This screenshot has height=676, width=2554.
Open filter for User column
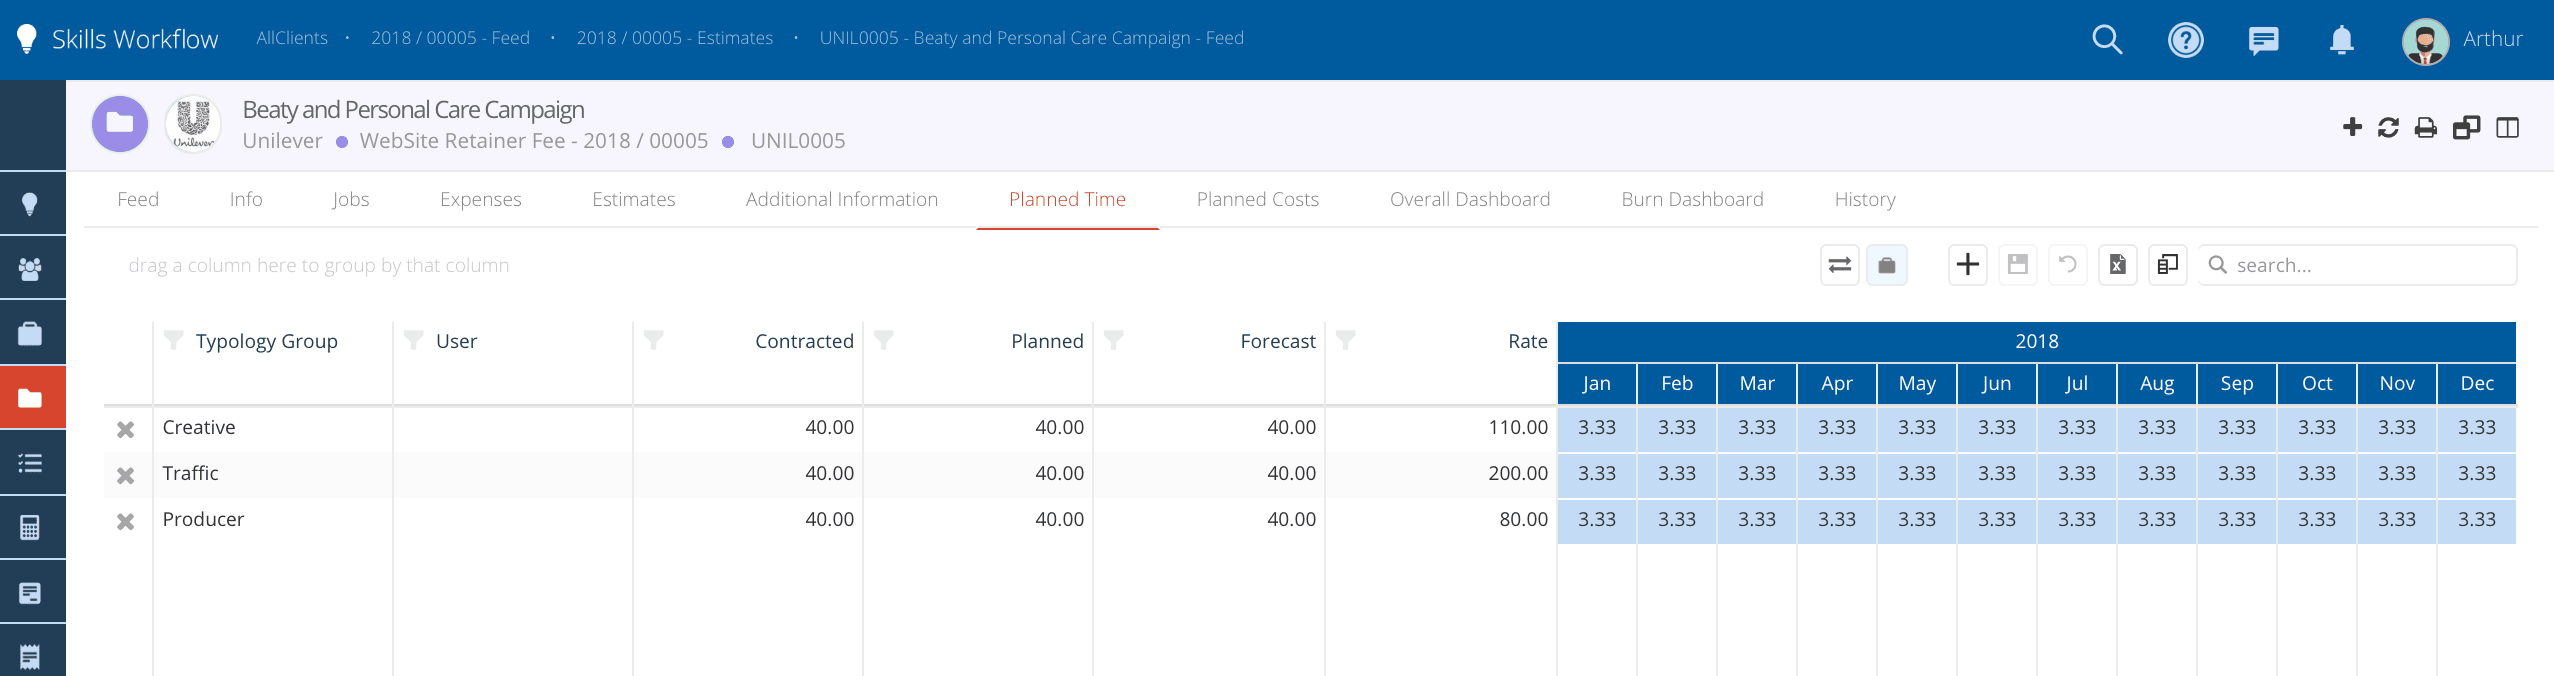(413, 341)
